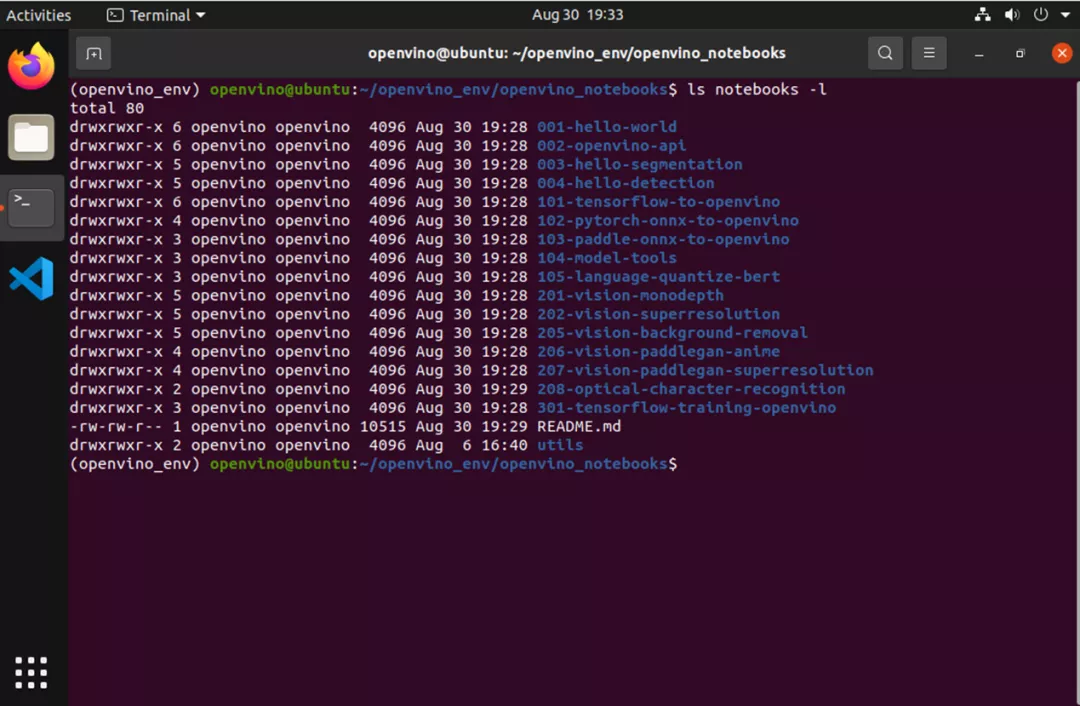Screen dimensions: 1080x706
Task: Click the screen sharing icon in the top bar
Action: (983, 15)
